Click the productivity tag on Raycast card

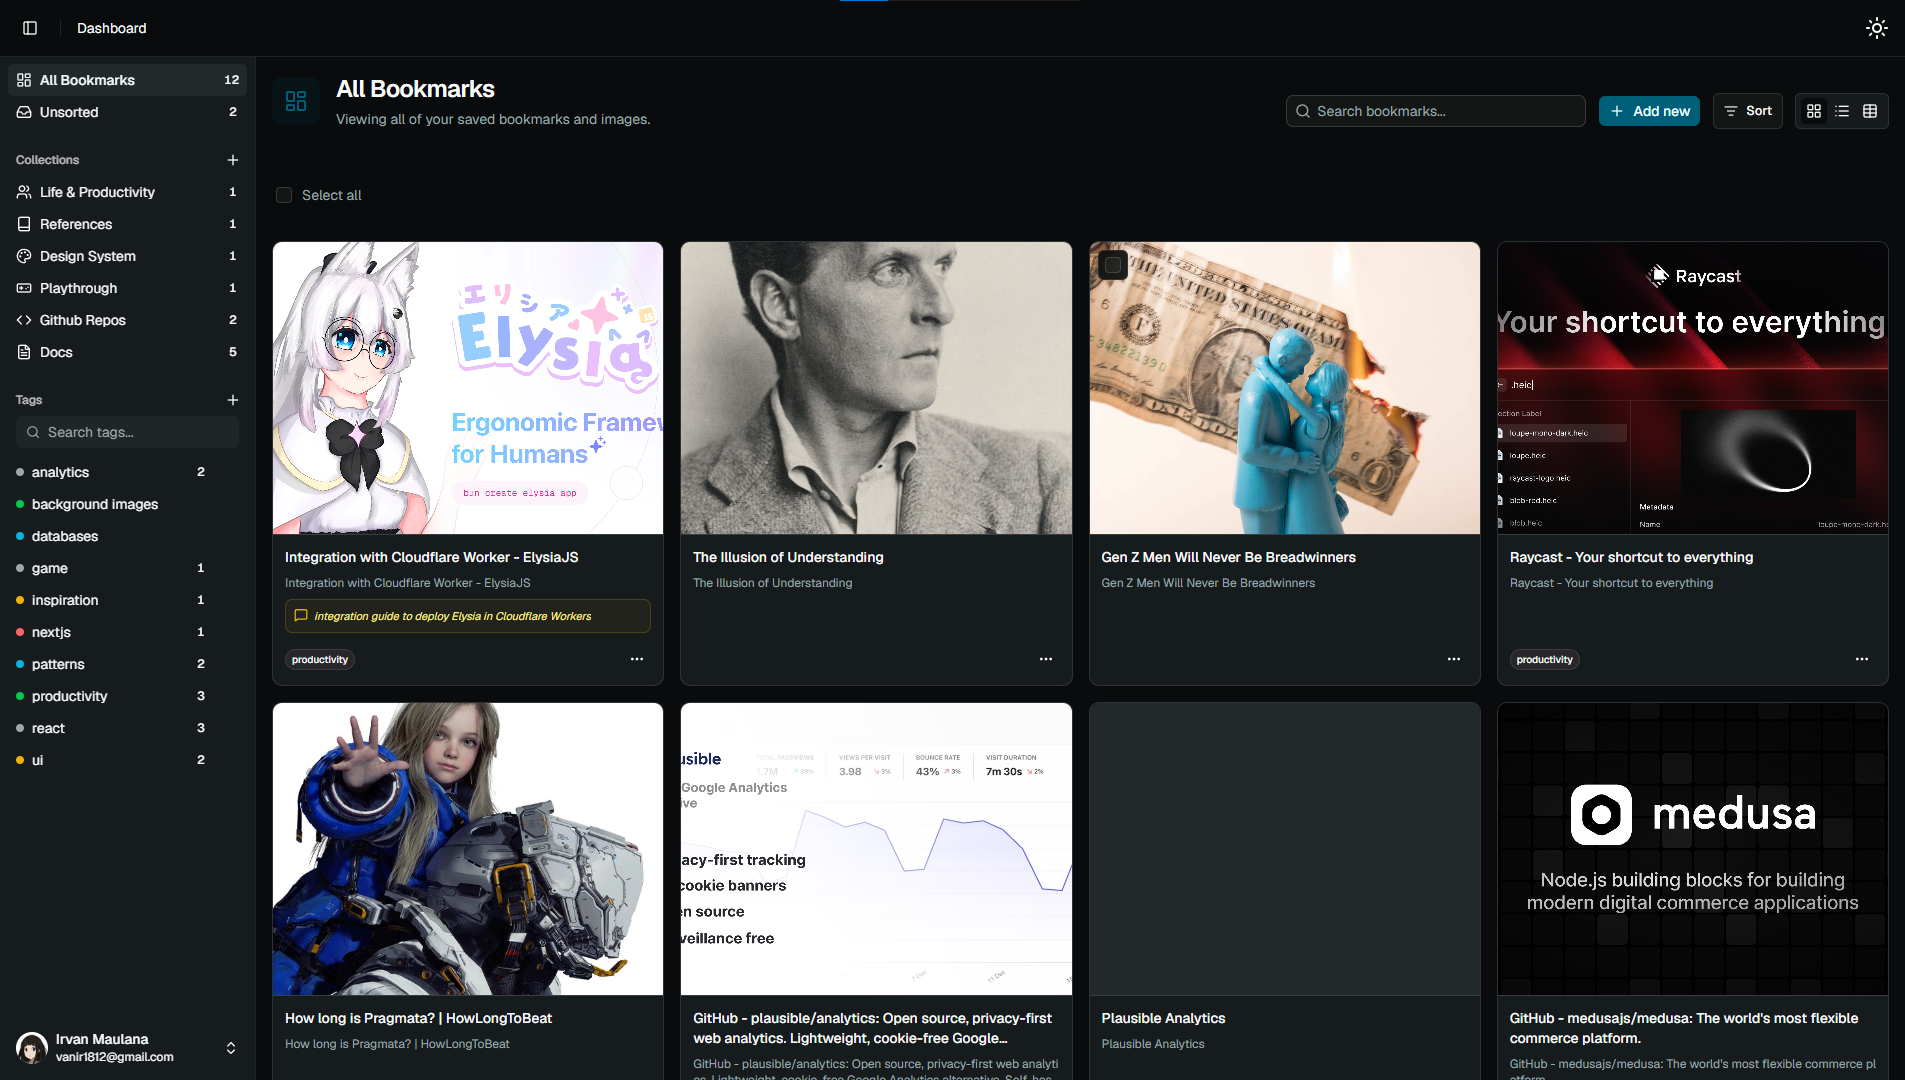point(1544,660)
